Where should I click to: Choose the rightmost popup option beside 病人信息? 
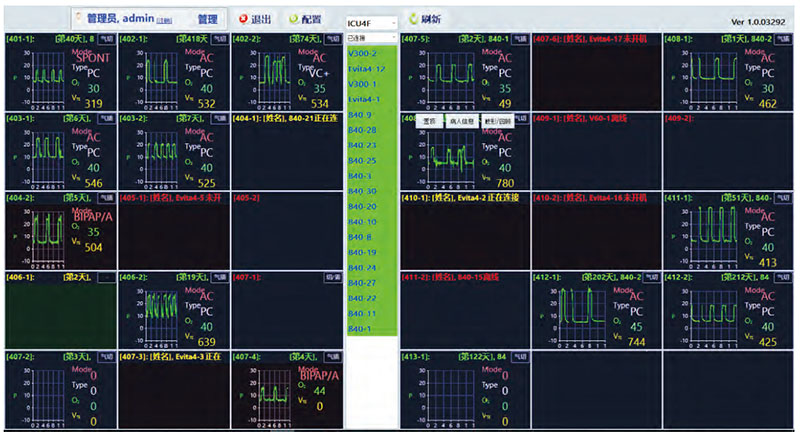[x=497, y=121]
